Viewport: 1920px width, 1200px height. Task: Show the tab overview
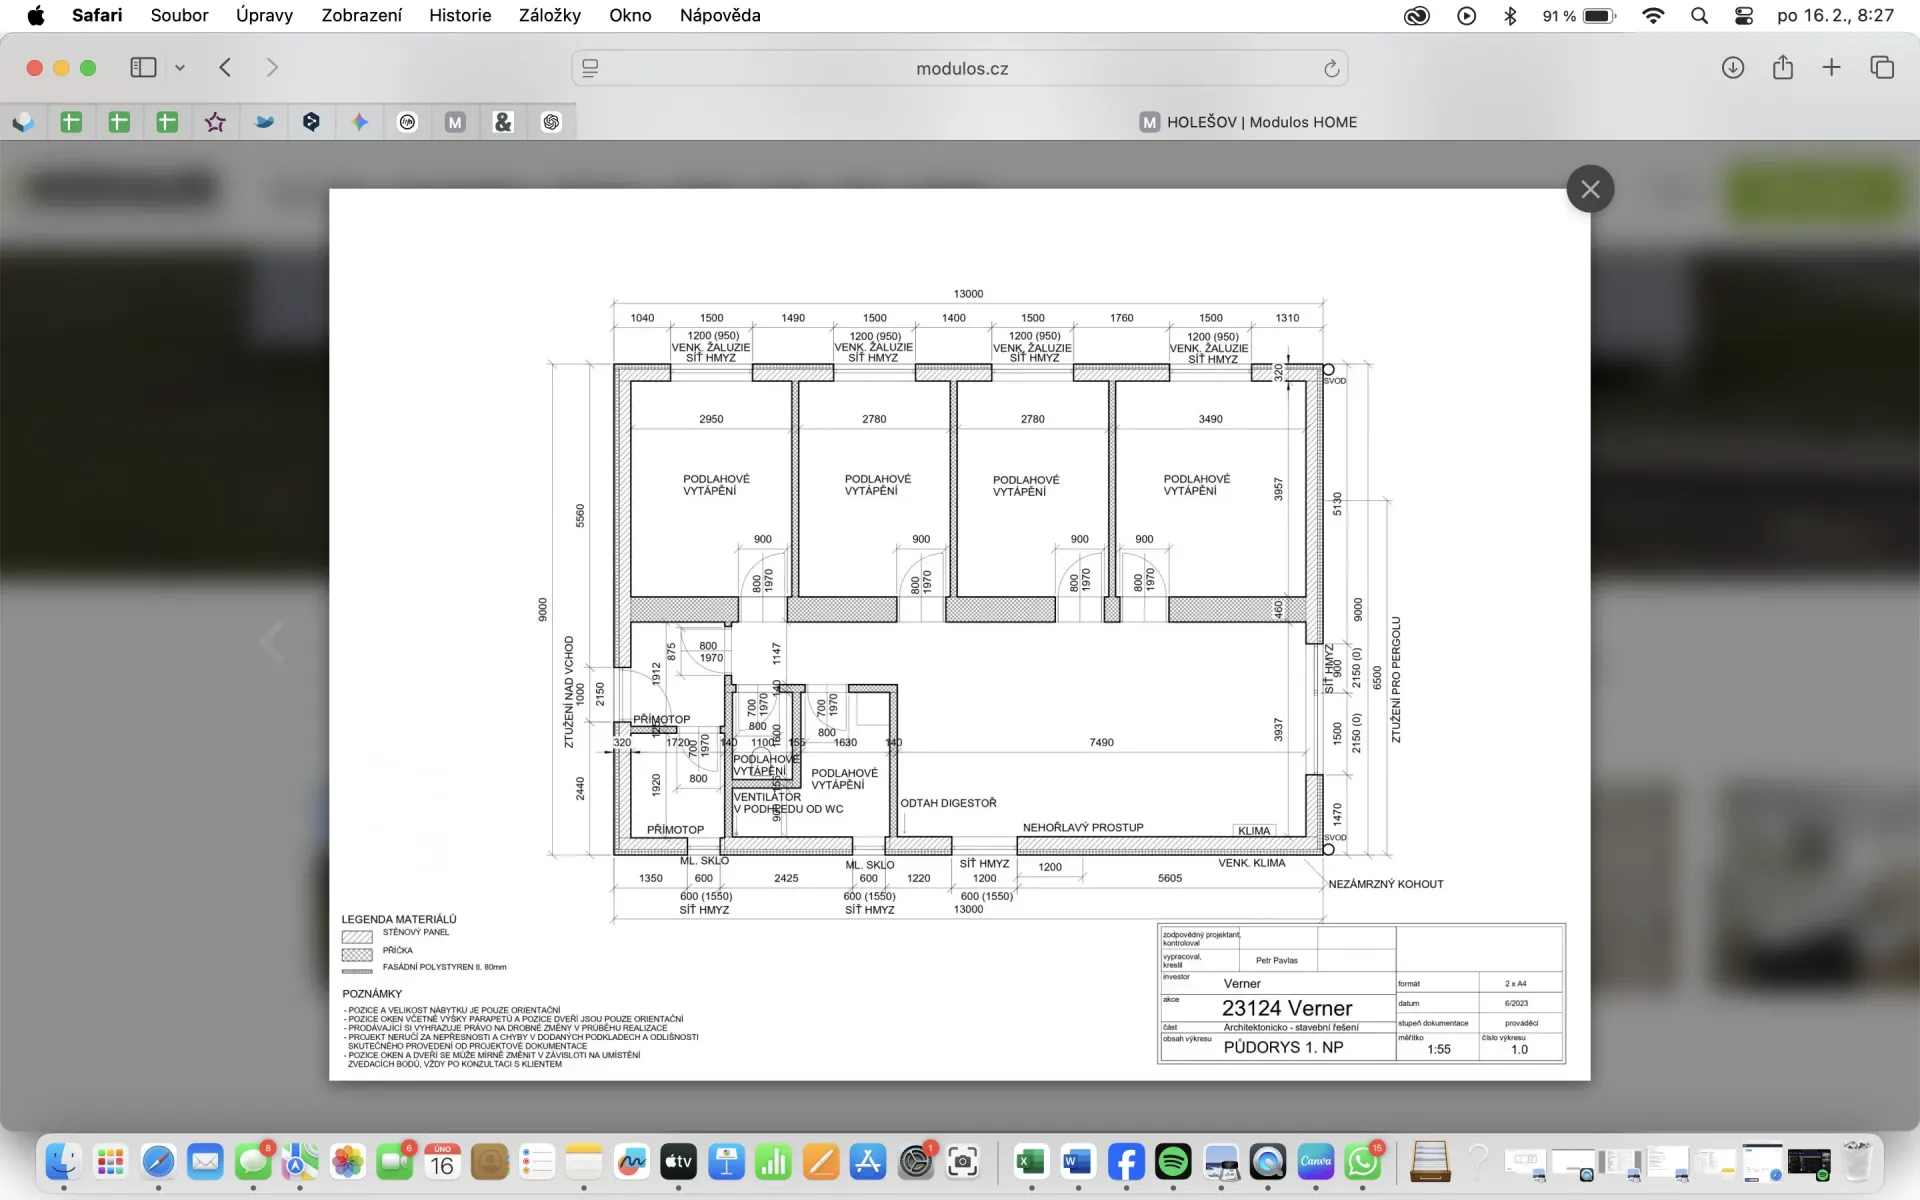pos(1882,68)
